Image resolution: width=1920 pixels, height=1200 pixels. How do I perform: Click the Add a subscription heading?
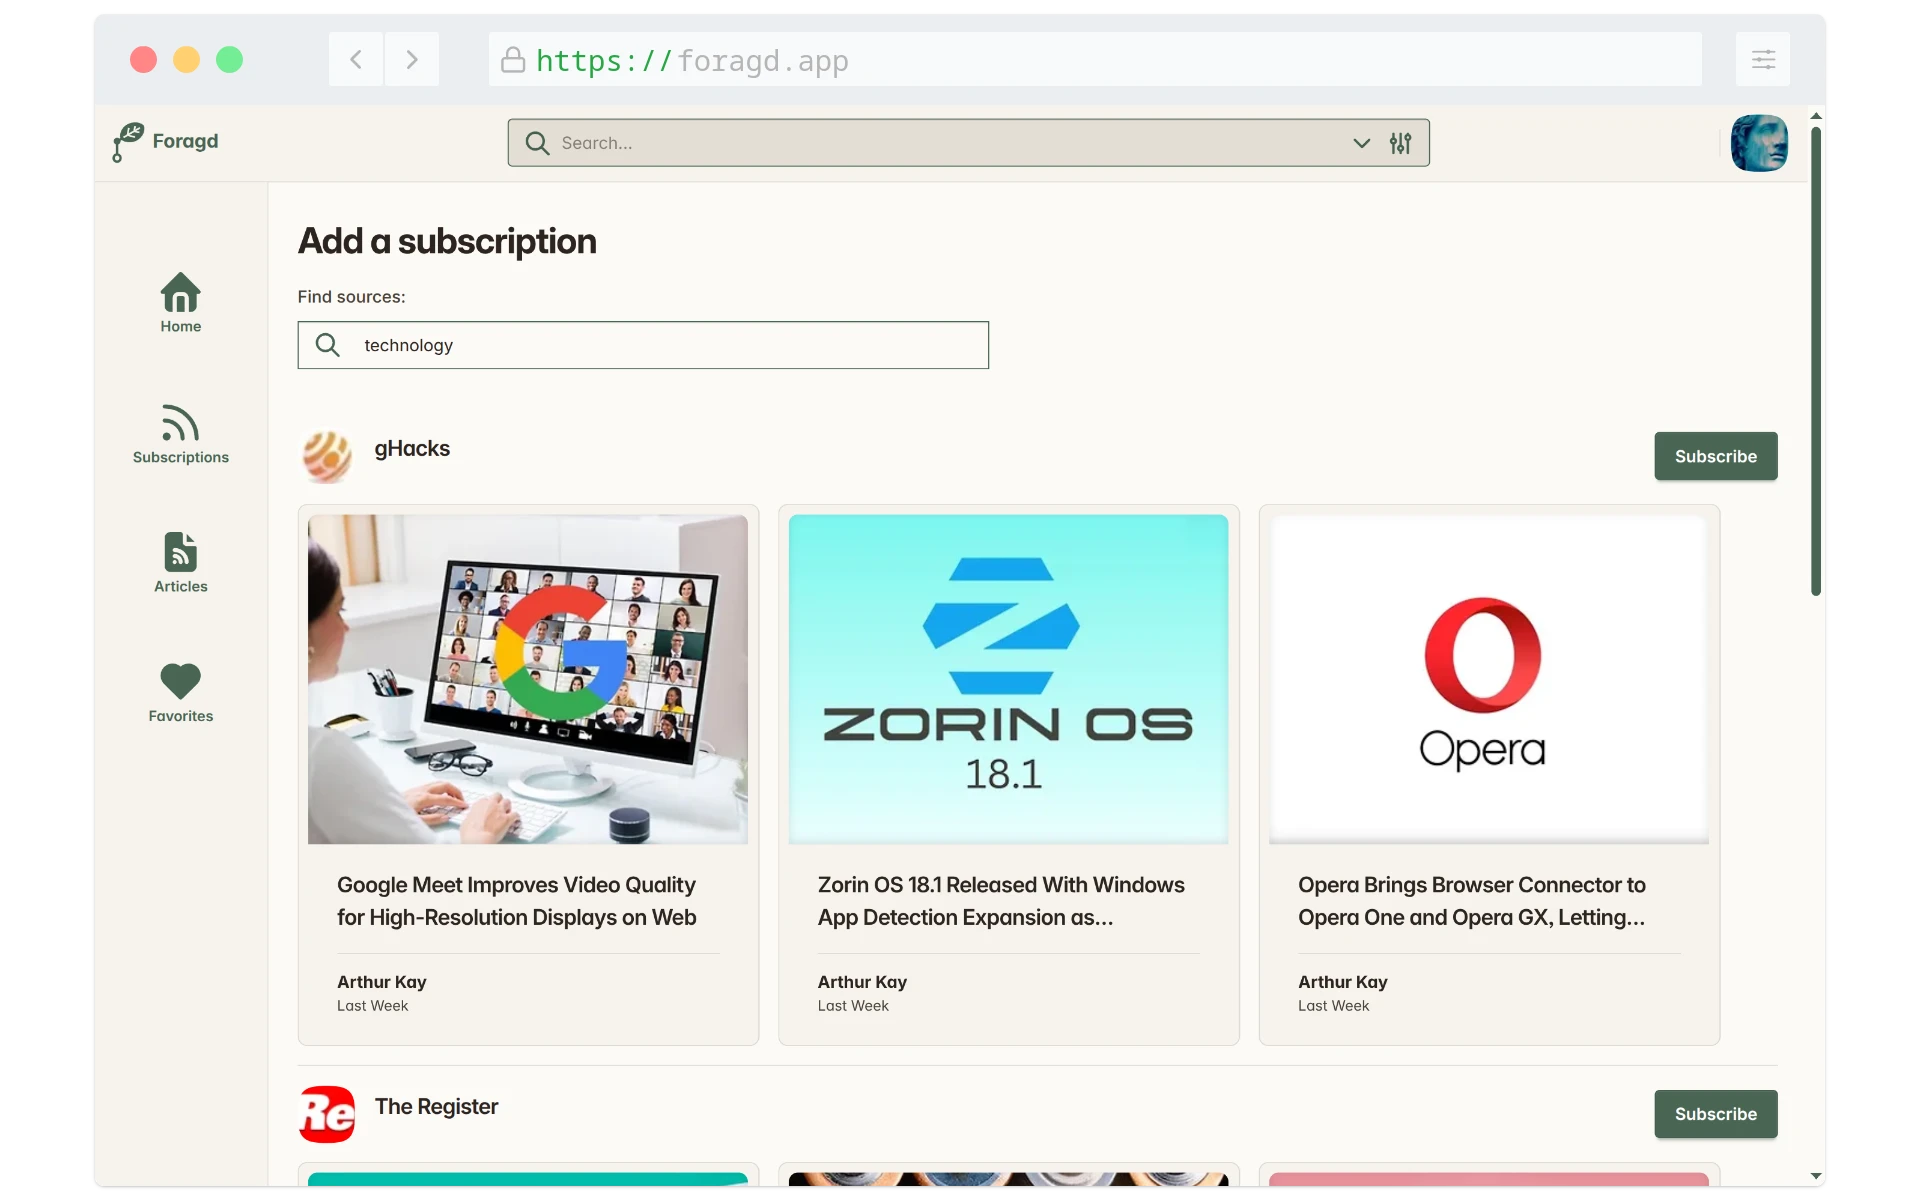(x=447, y=242)
